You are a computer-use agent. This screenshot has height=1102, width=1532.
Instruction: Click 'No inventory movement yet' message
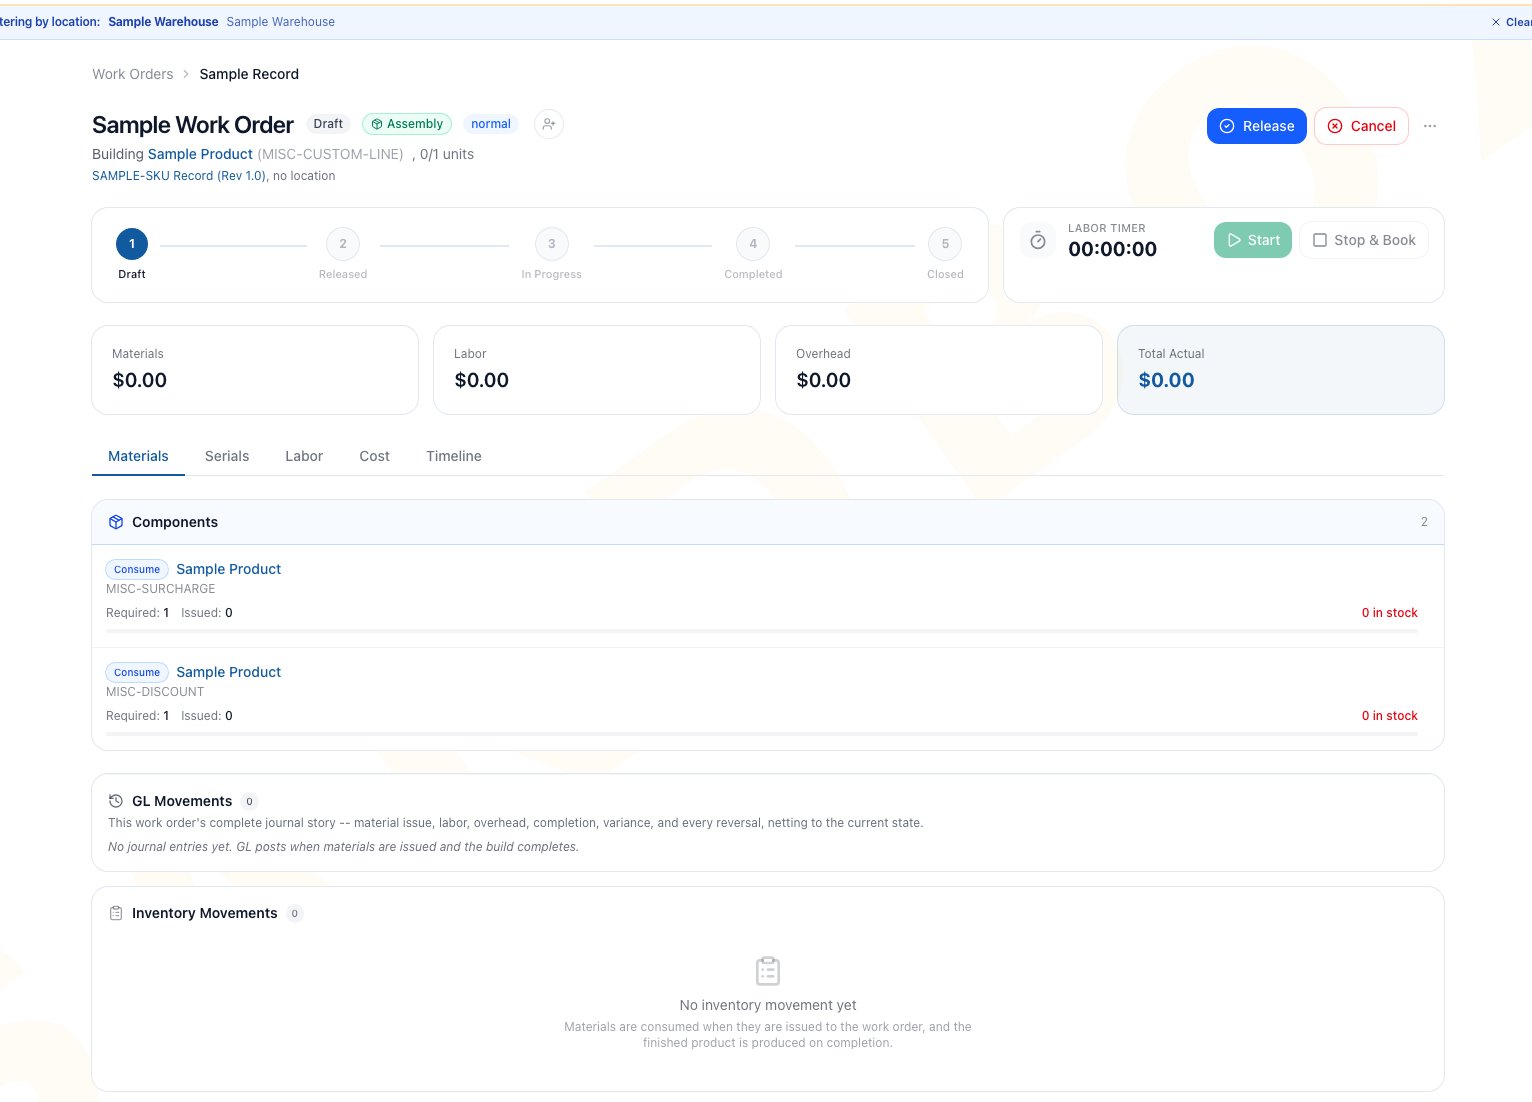768,1005
